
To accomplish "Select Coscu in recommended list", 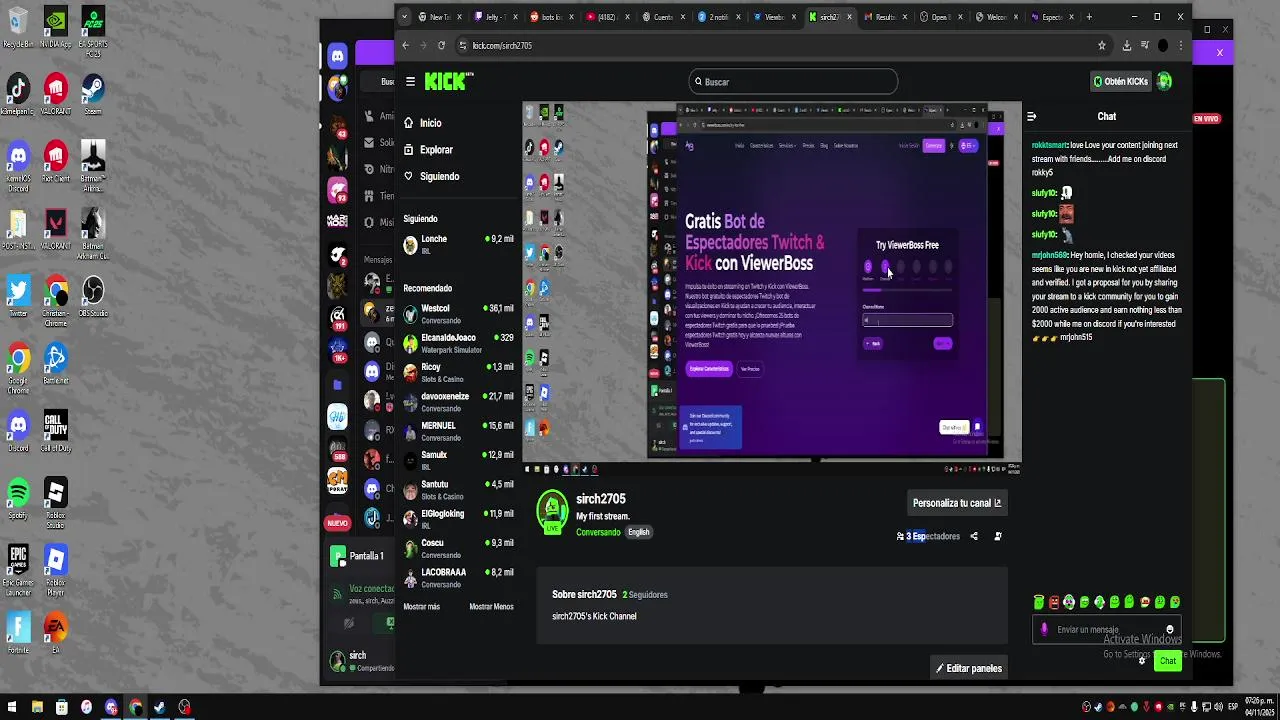I will pos(458,548).
